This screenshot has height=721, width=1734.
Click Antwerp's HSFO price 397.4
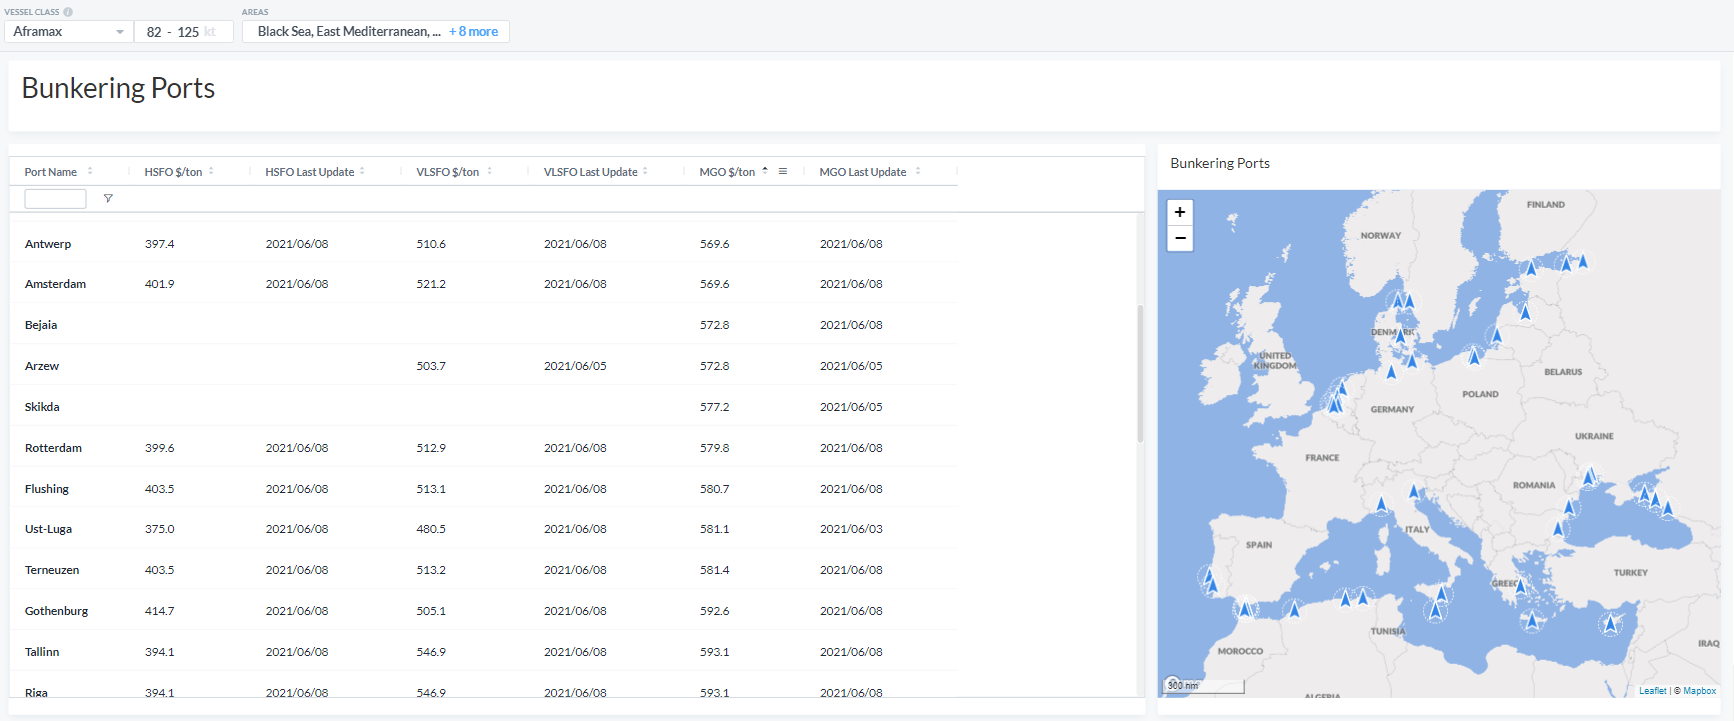pyautogui.click(x=159, y=244)
